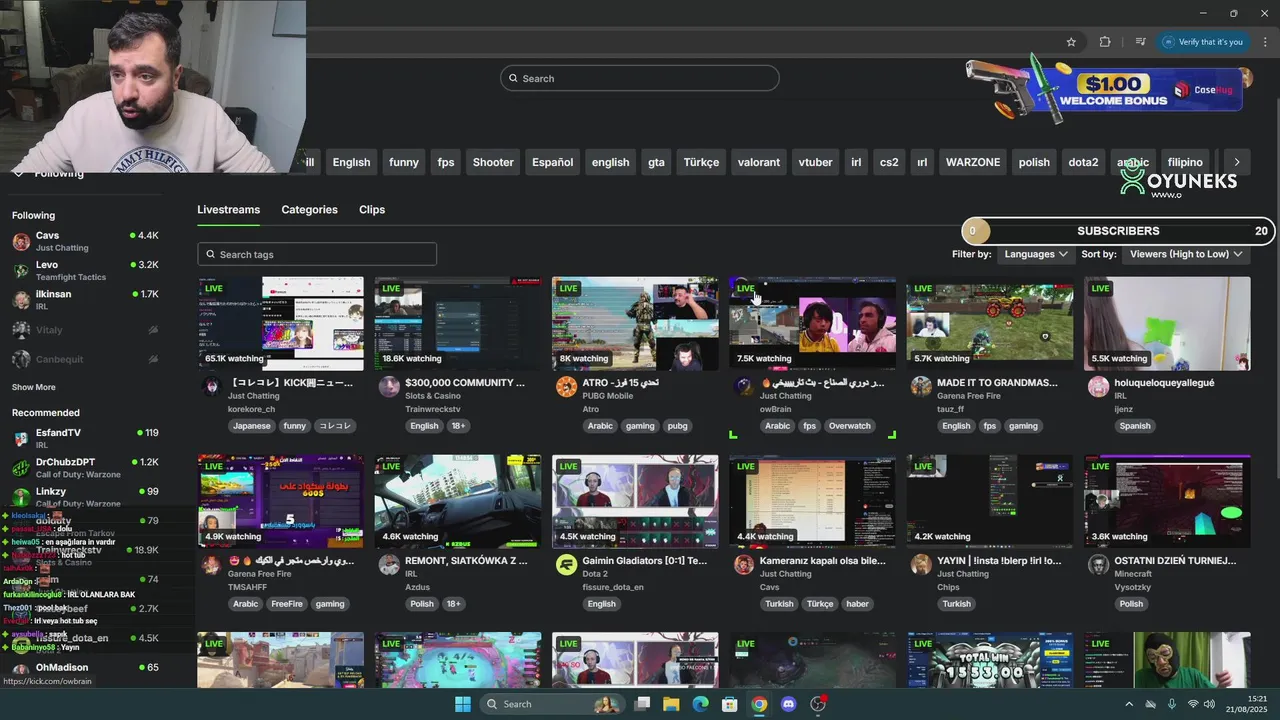Open Chips channel avatar
The width and height of the screenshot is (1280, 720).
click(x=921, y=565)
